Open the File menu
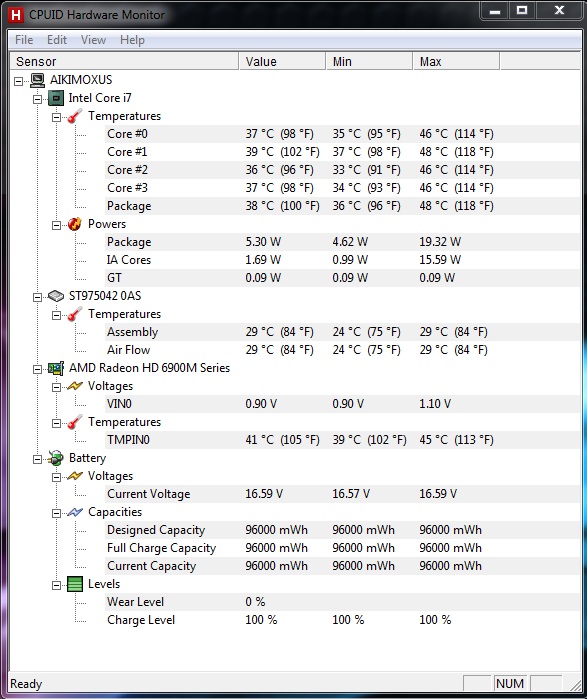This screenshot has width=587, height=699. pyautogui.click(x=24, y=40)
